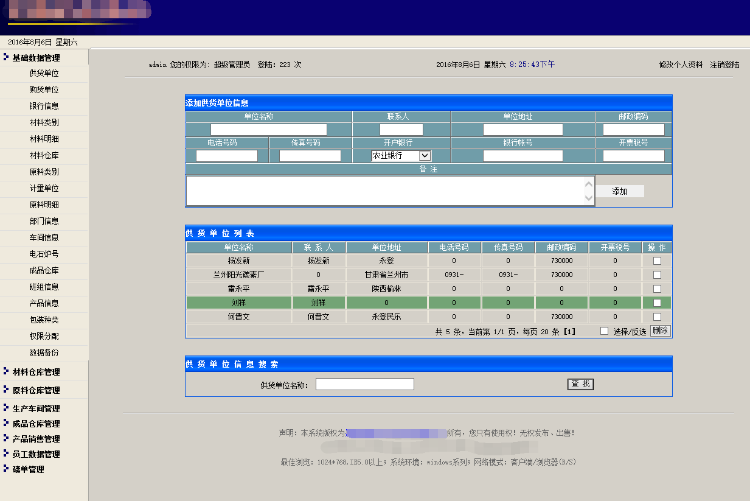This screenshot has width=750, height=501.
Task: Tick the checkbox in the 永登民乐 row
Action: tap(657, 317)
